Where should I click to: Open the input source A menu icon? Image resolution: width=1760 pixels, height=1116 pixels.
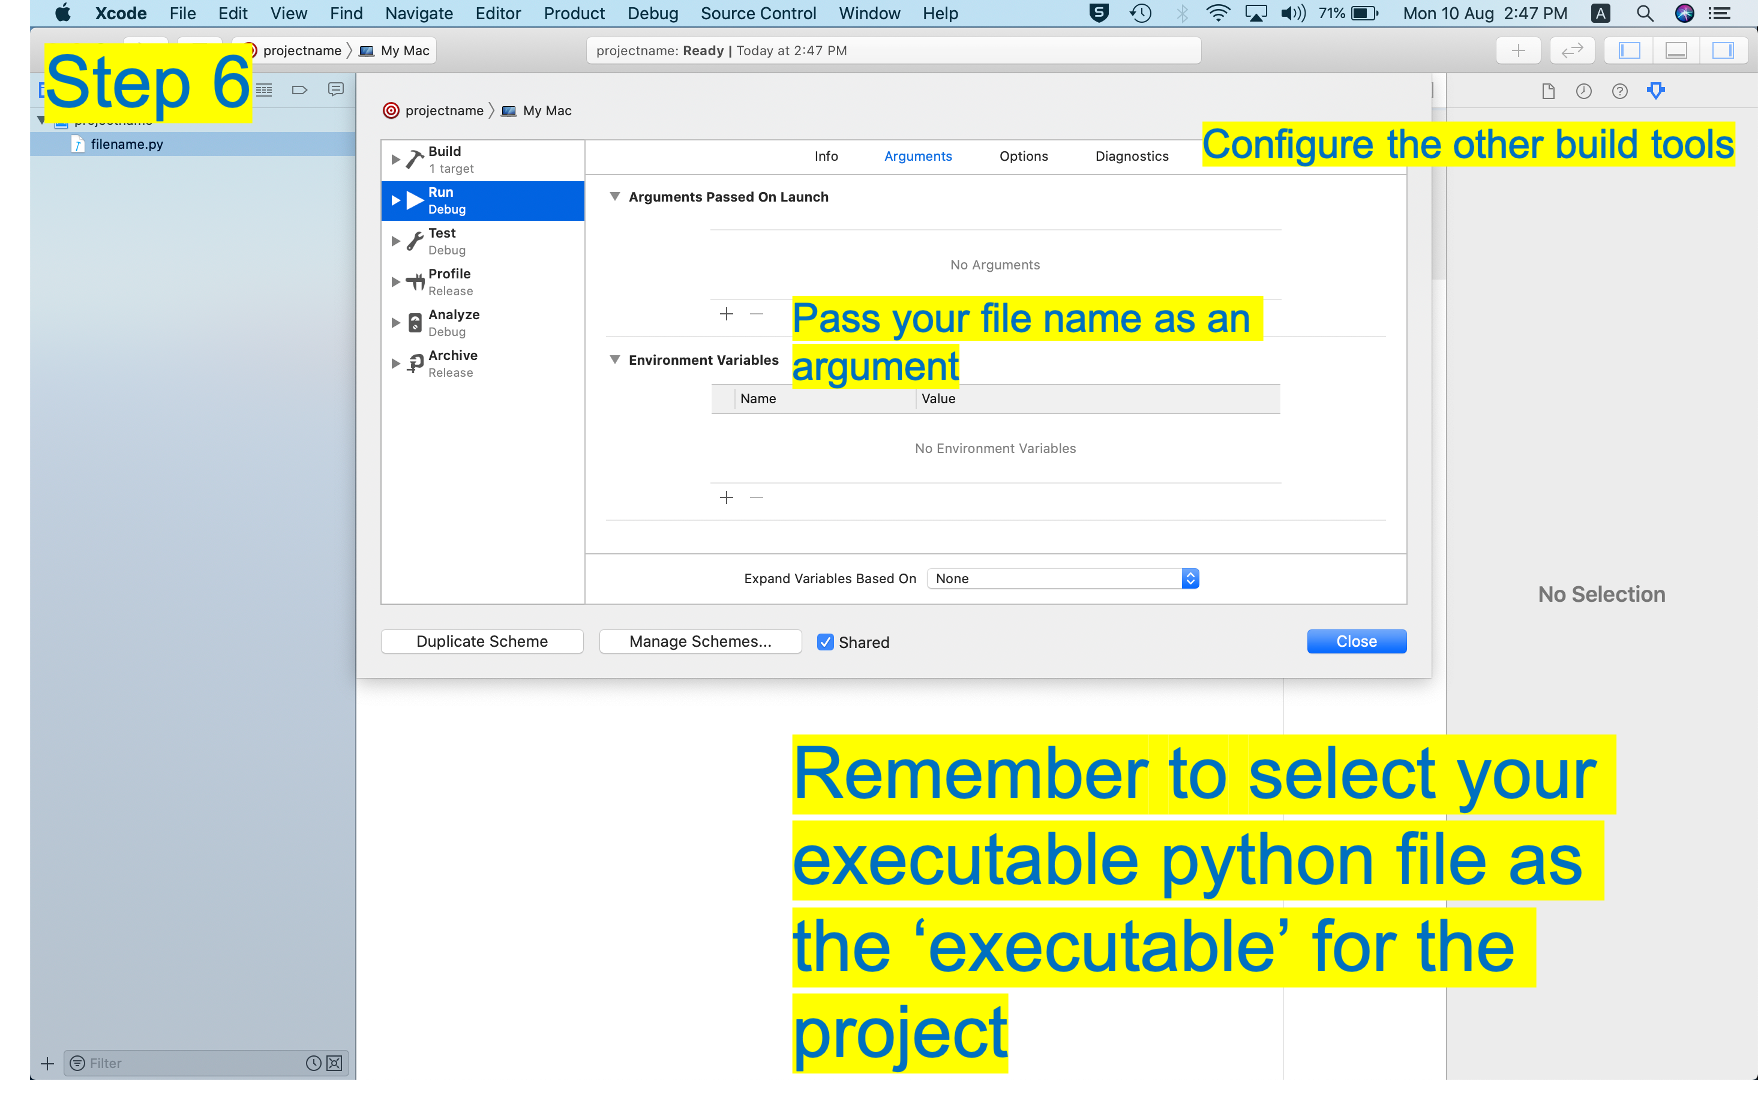click(1601, 13)
